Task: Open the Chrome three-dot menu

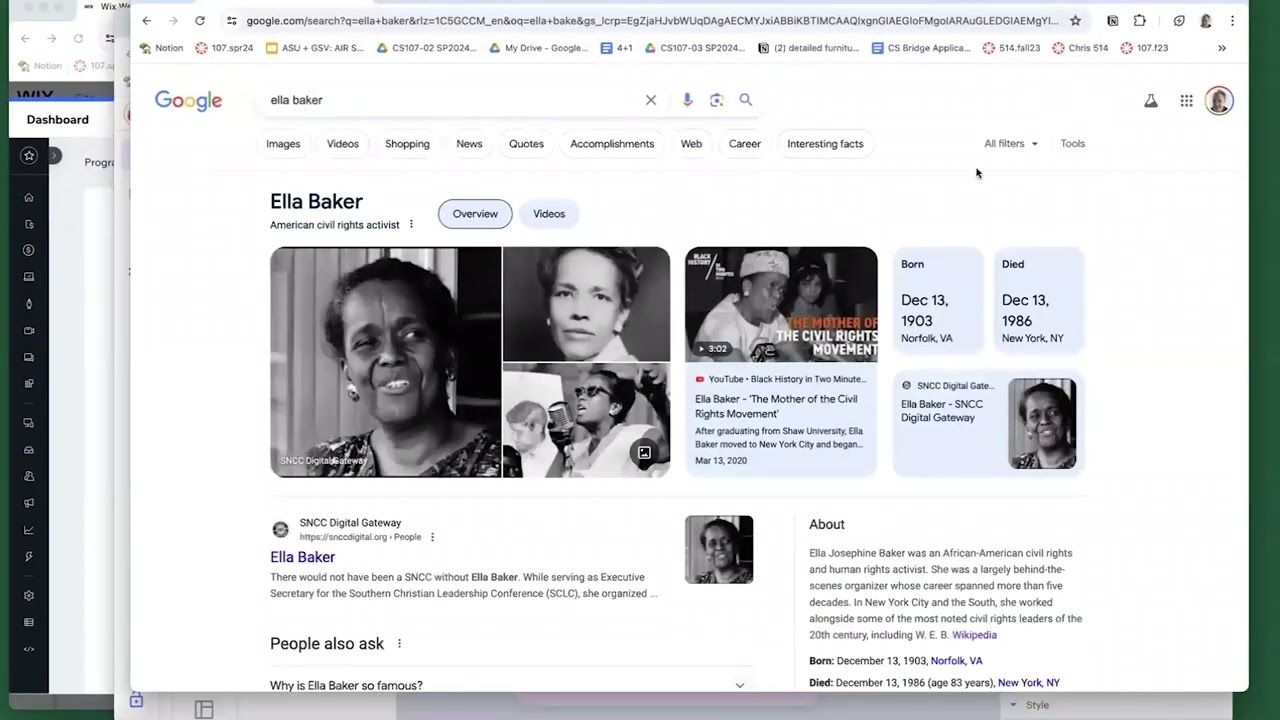Action: point(1232,20)
